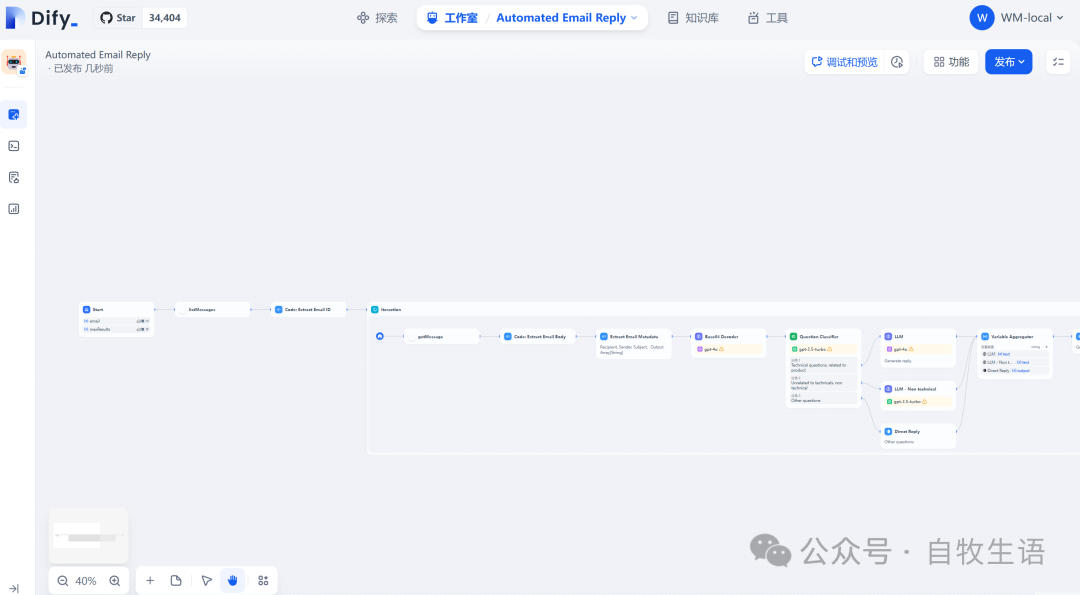Open the GitHub Star button

[x=118, y=18]
